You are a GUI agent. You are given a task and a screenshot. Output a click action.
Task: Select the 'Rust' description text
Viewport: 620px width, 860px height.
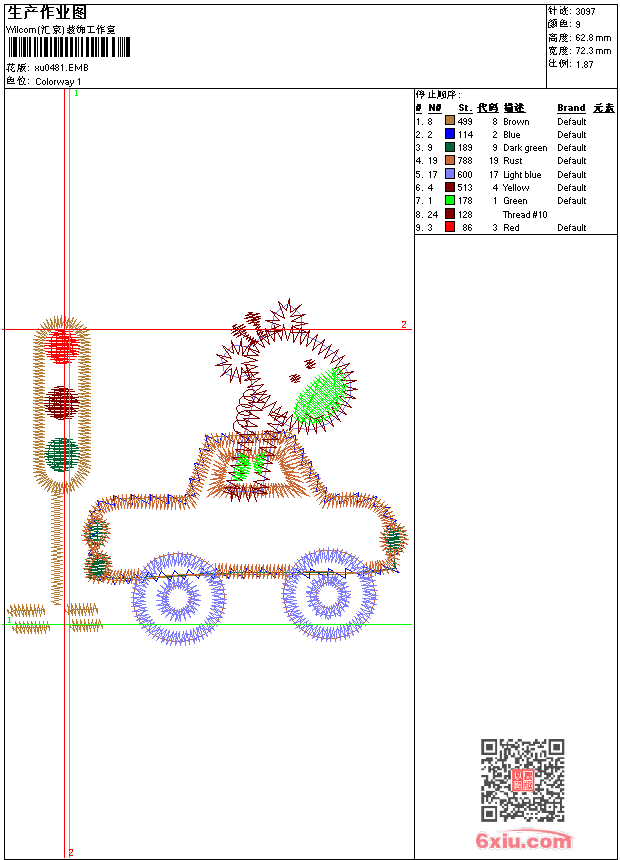pyautogui.click(x=512, y=161)
